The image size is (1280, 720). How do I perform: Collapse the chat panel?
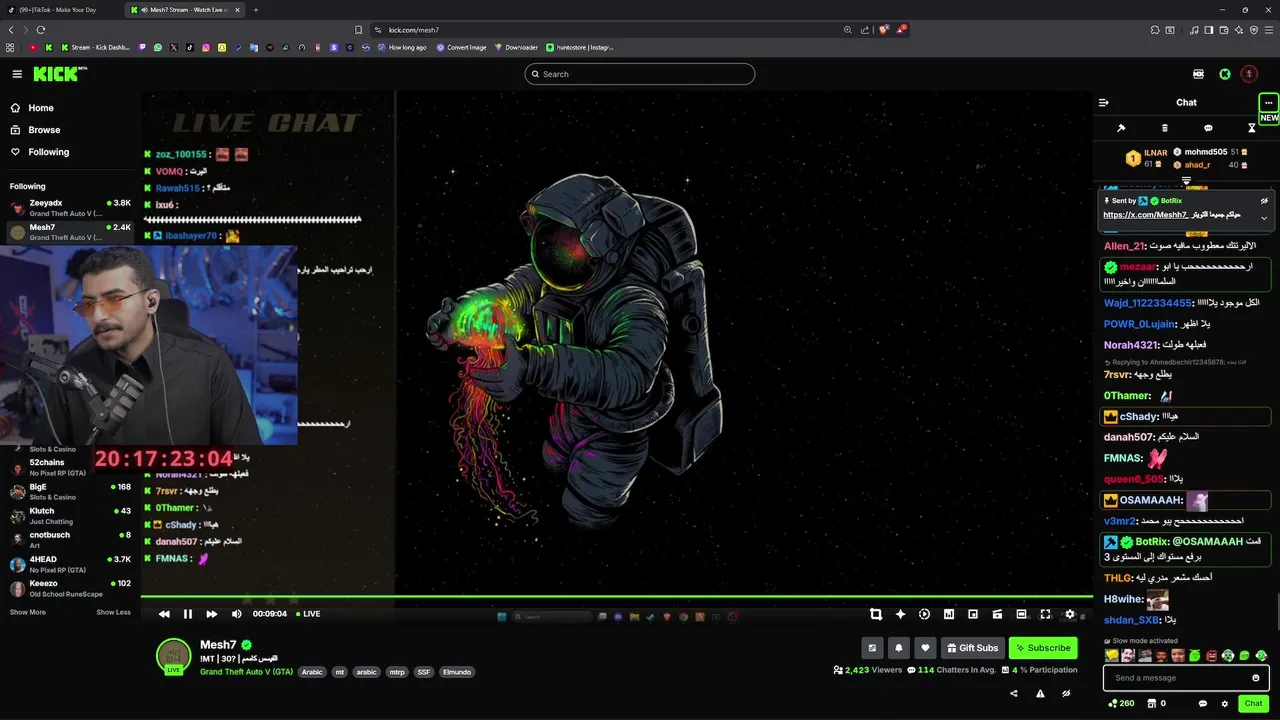click(1104, 102)
